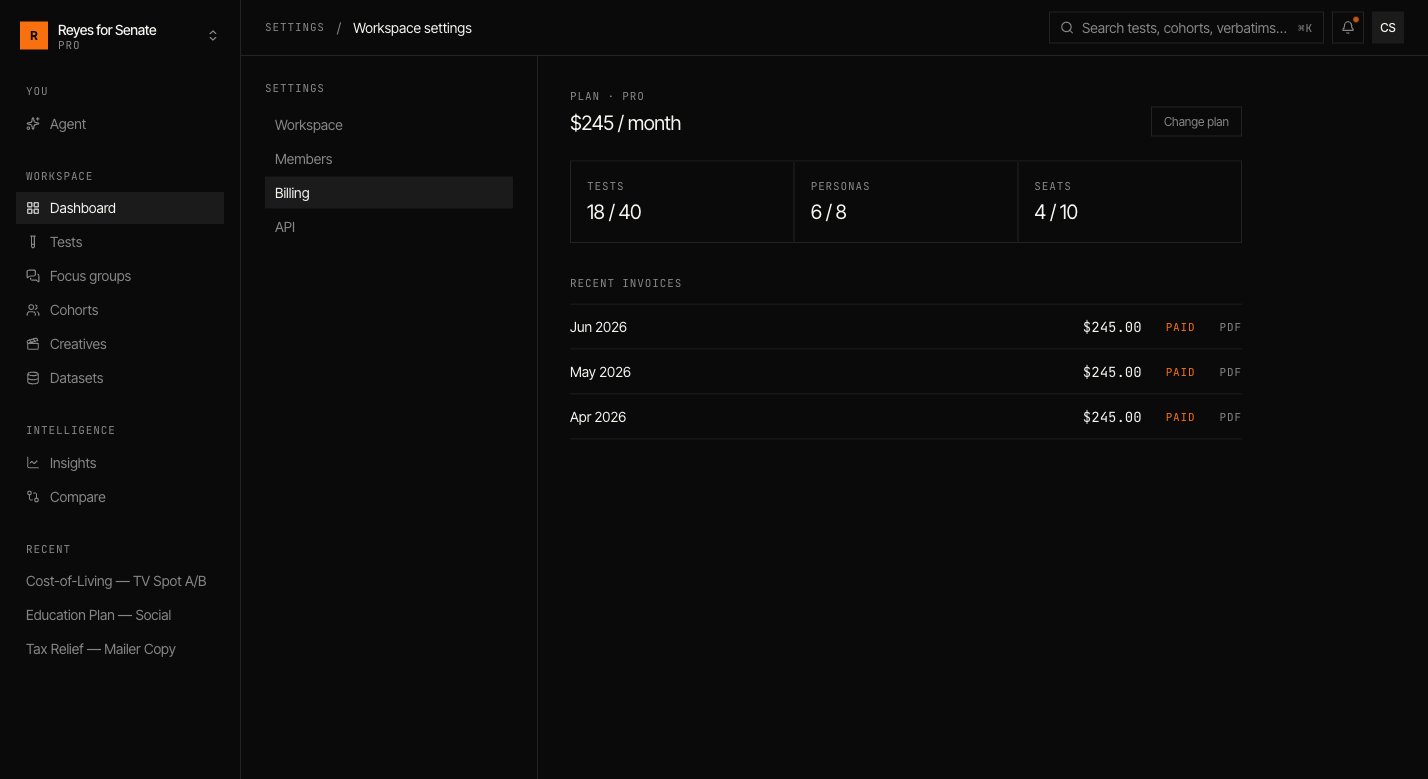Download the Apr 2026 invoice PDF
The height and width of the screenshot is (779, 1428).
click(x=1230, y=417)
